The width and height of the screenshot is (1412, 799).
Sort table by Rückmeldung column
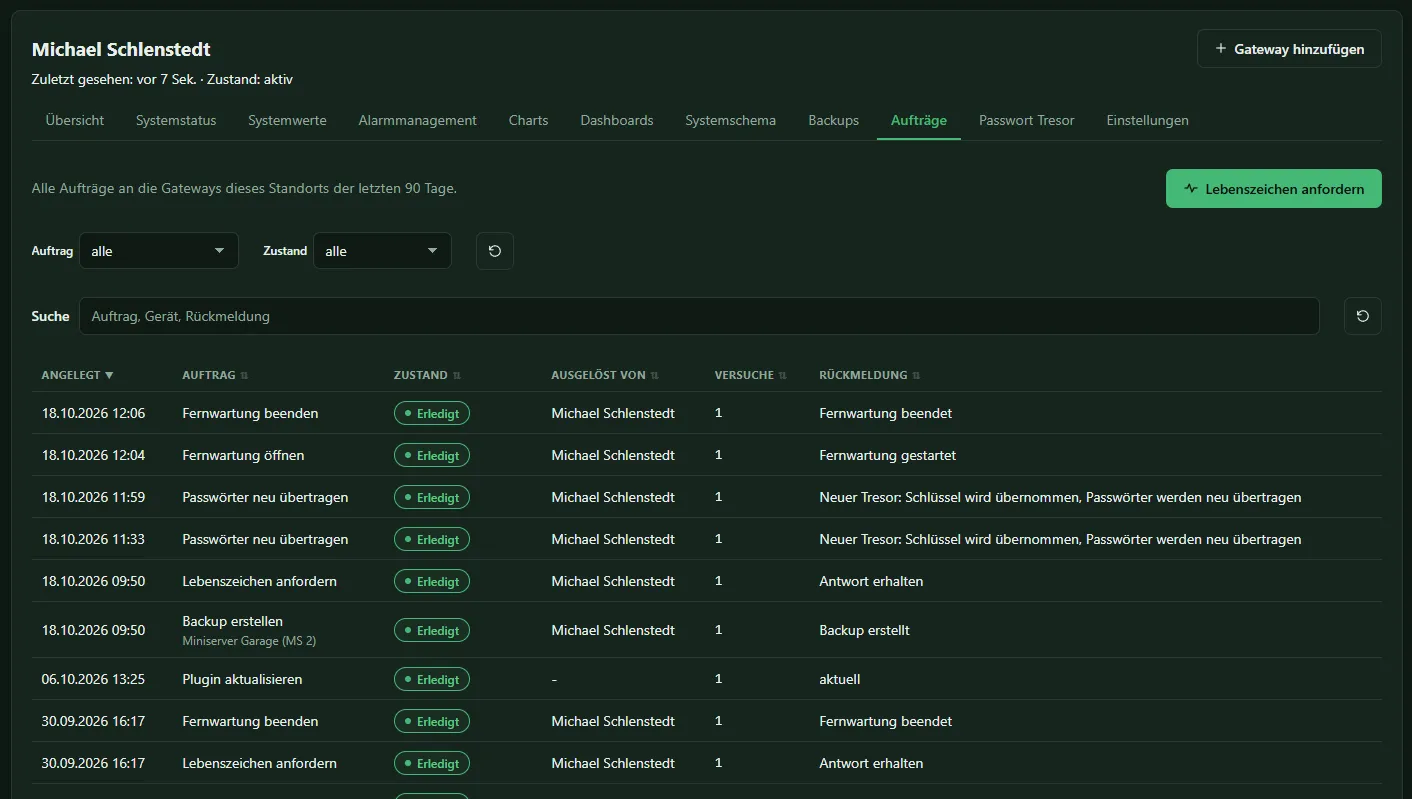tap(869, 375)
